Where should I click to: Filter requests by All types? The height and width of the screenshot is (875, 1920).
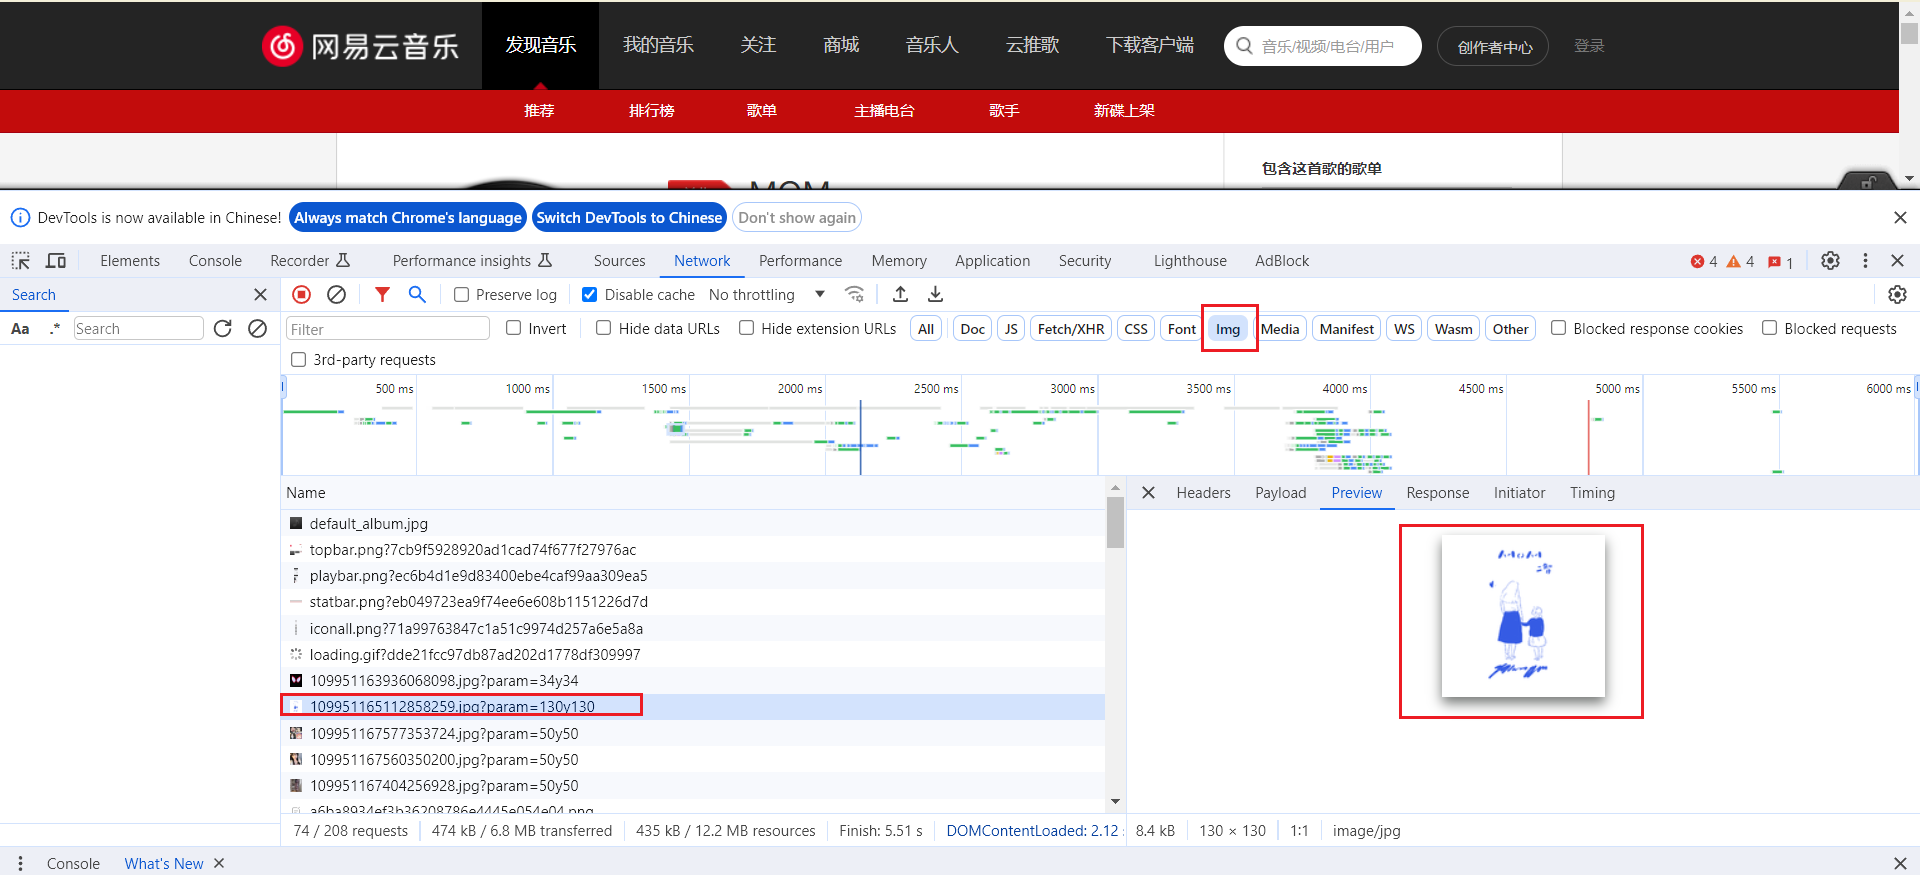(926, 329)
